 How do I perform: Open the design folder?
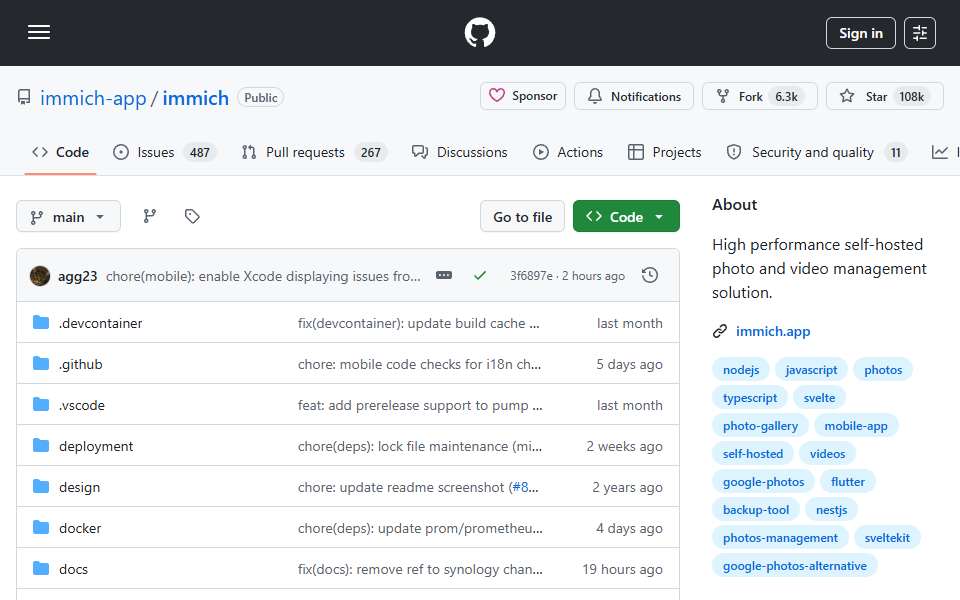[79, 487]
